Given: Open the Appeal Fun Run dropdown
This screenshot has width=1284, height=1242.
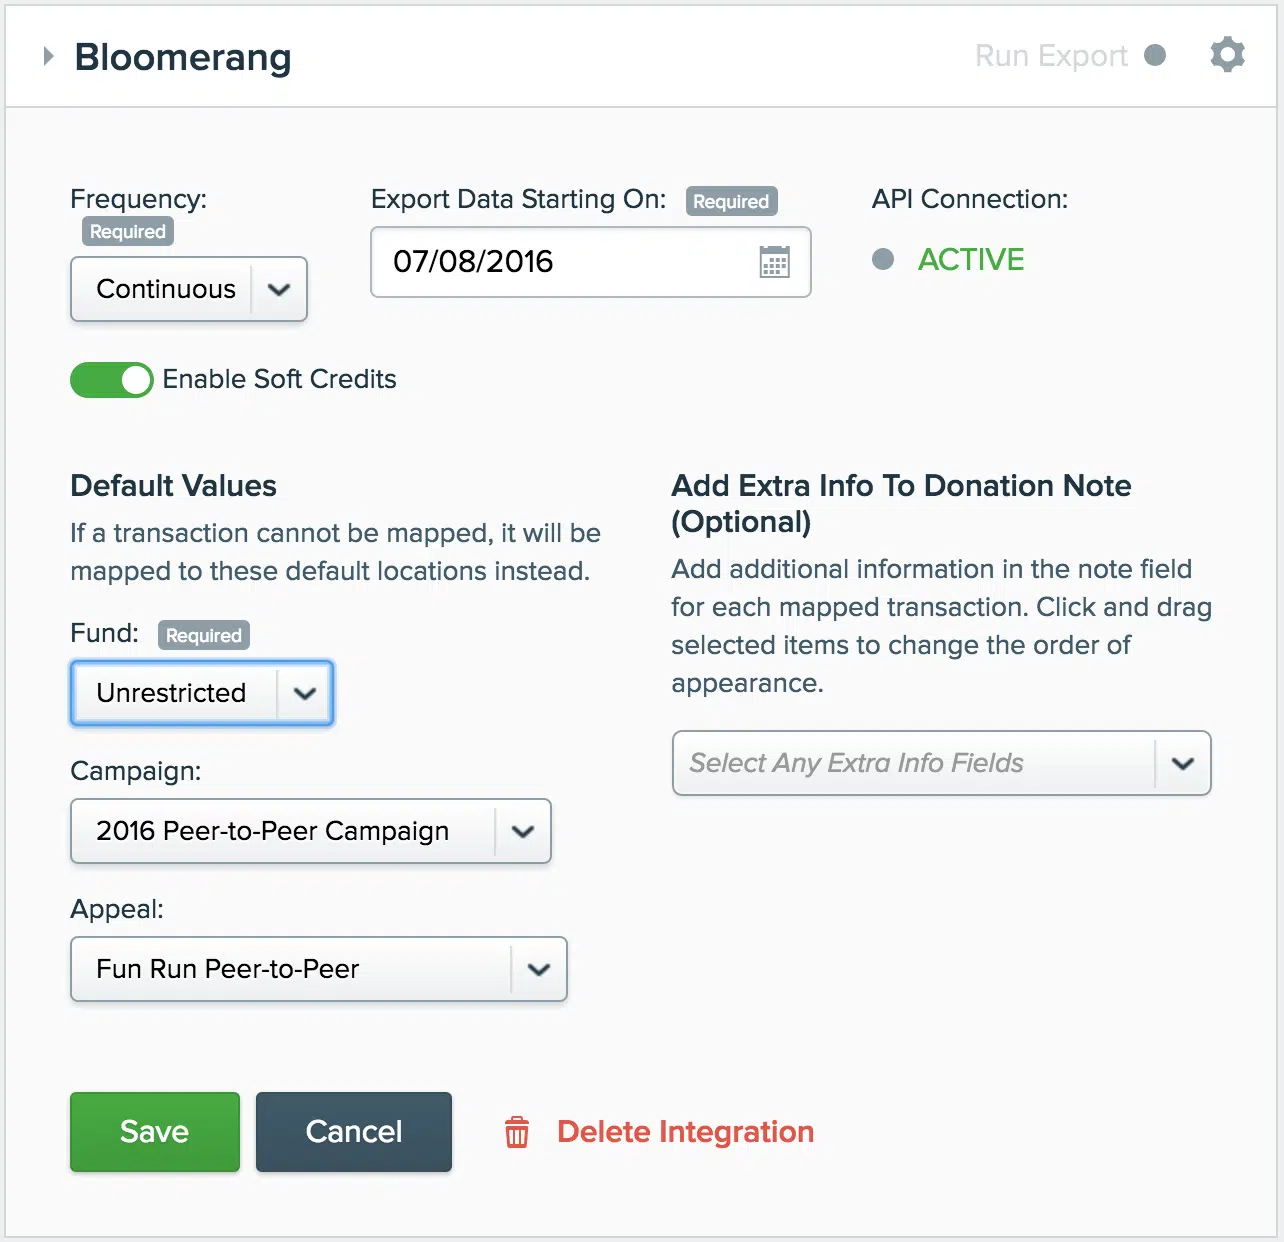Looking at the screenshot, I should 319,969.
